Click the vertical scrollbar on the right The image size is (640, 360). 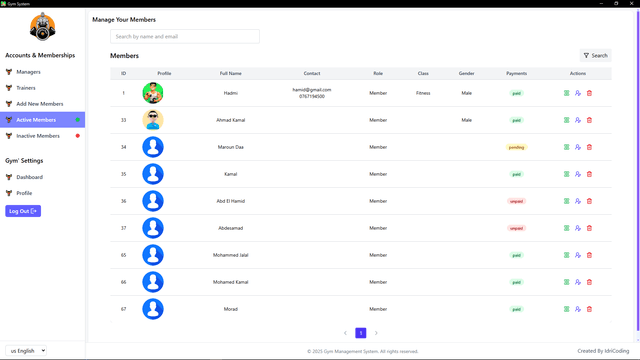point(638,171)
